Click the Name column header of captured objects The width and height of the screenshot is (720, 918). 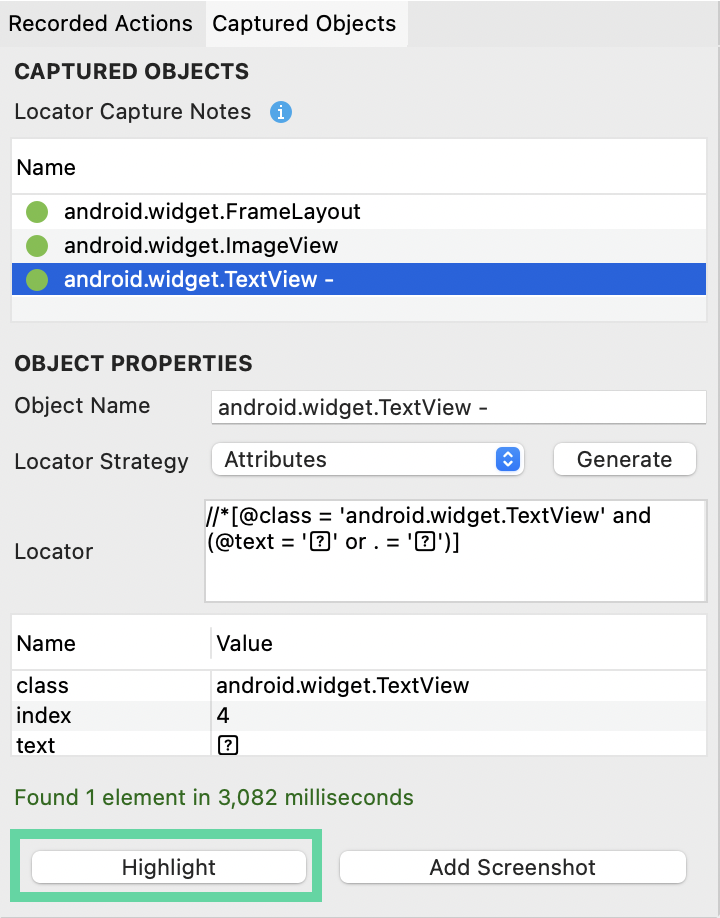point(359,167)
